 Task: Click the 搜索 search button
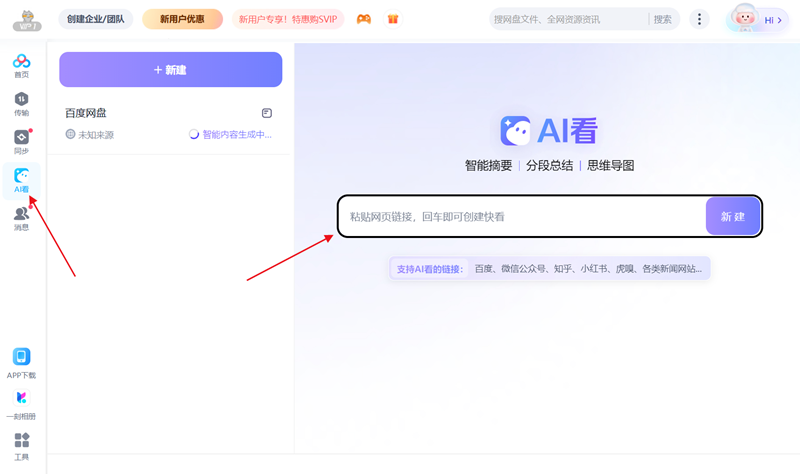(662, 19)
